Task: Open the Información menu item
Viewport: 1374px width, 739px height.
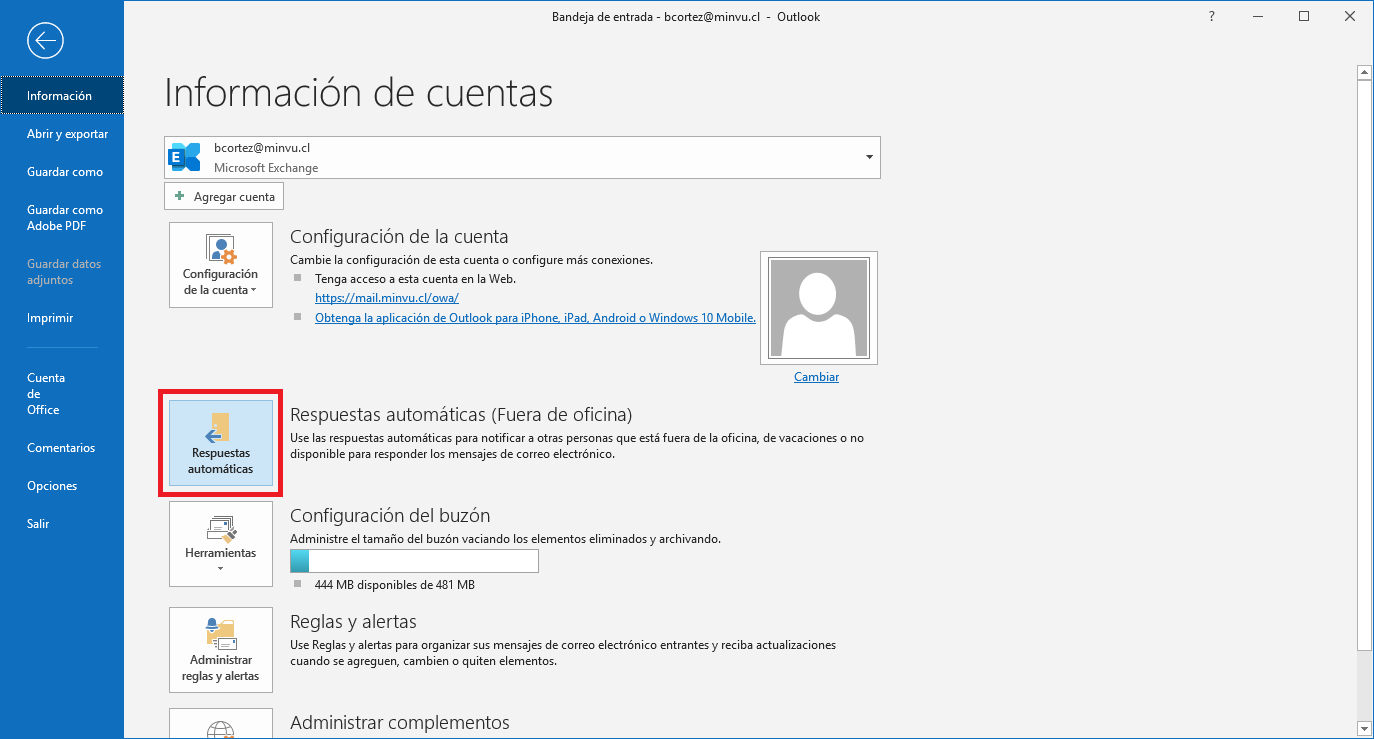Action: point(61,96)
